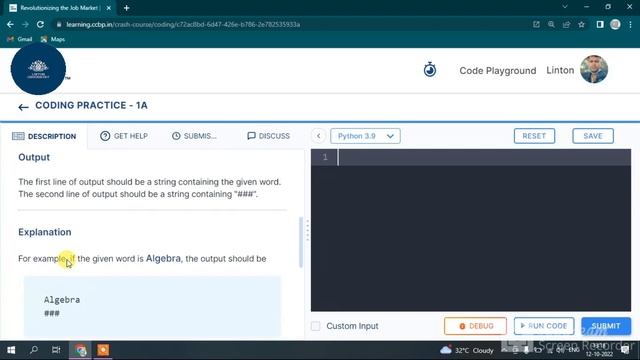Reload the current page

click(40, 24)
